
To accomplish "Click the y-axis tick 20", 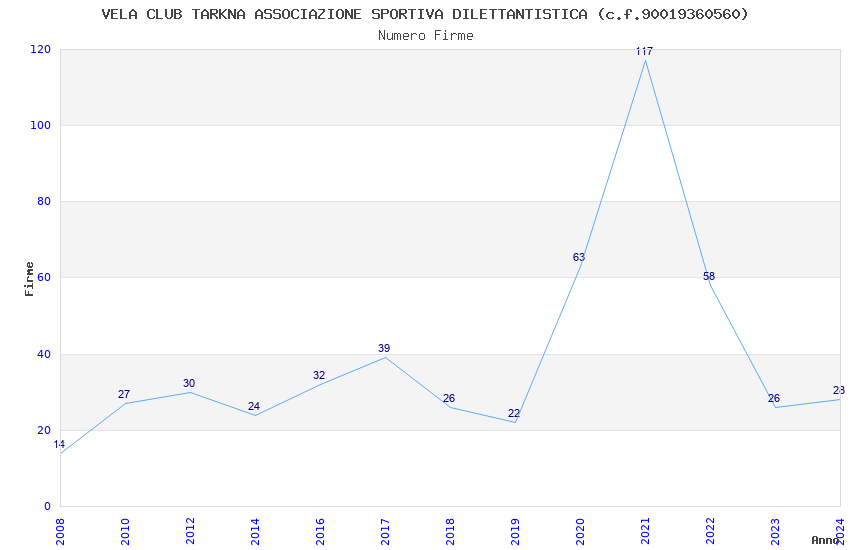I will (x=44, y=430).
